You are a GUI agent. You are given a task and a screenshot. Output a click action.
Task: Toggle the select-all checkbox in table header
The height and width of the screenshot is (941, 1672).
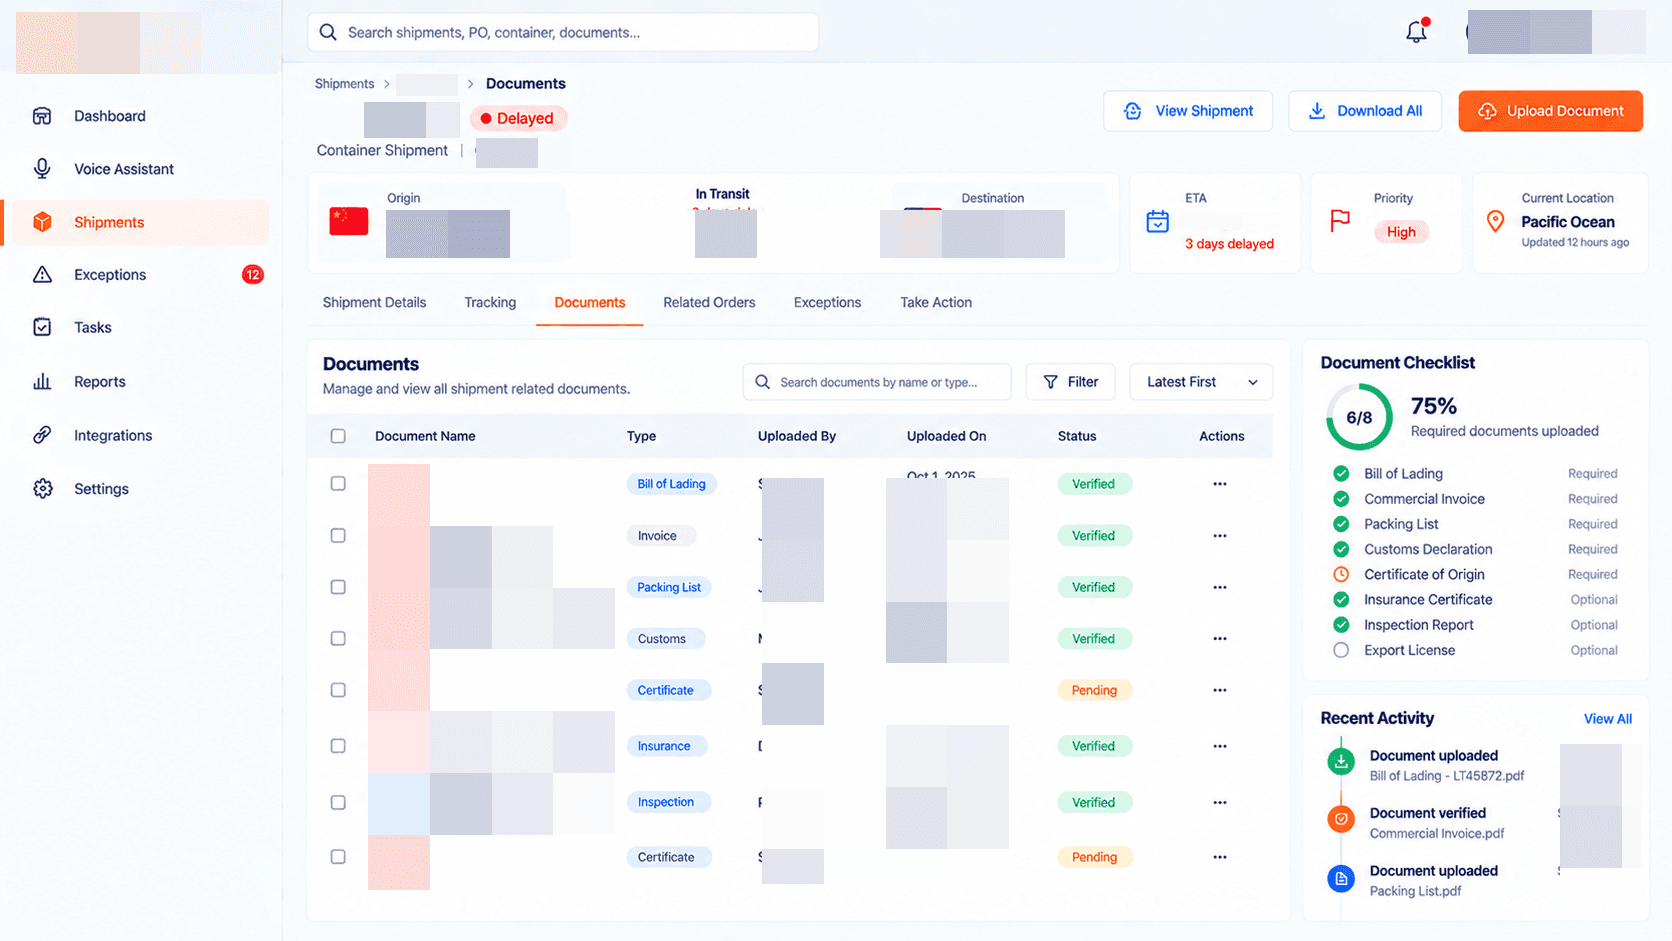[338, 436]
